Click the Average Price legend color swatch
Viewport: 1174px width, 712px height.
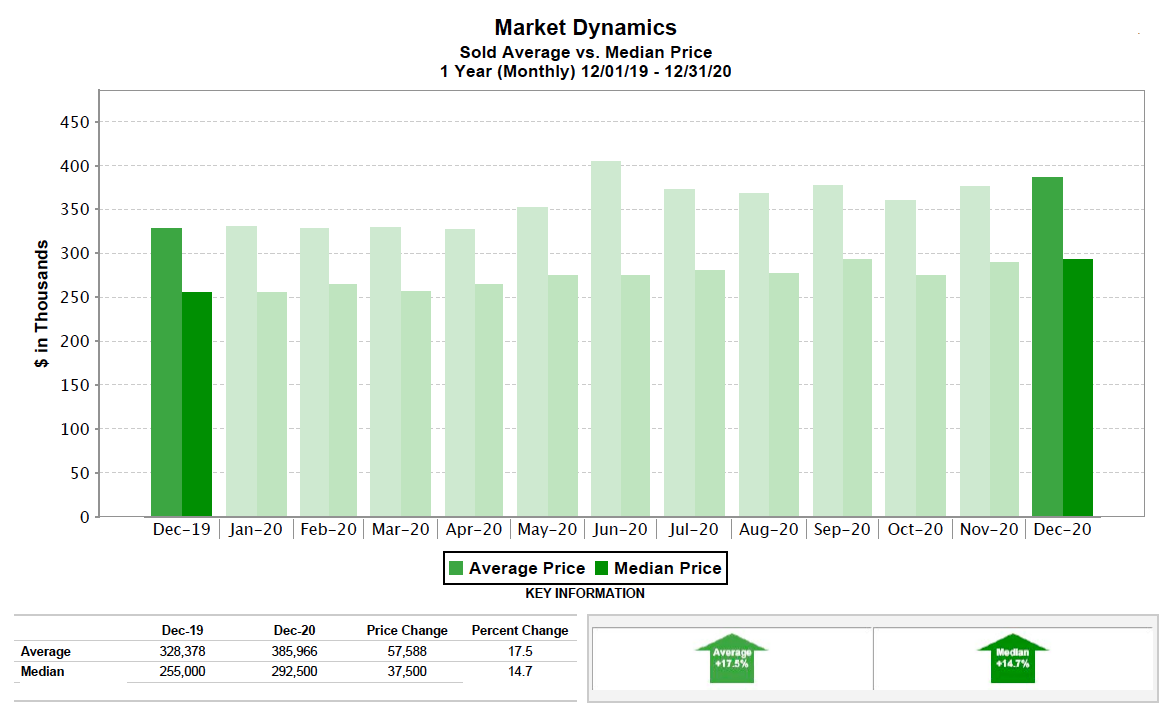(x=455, y=568)
